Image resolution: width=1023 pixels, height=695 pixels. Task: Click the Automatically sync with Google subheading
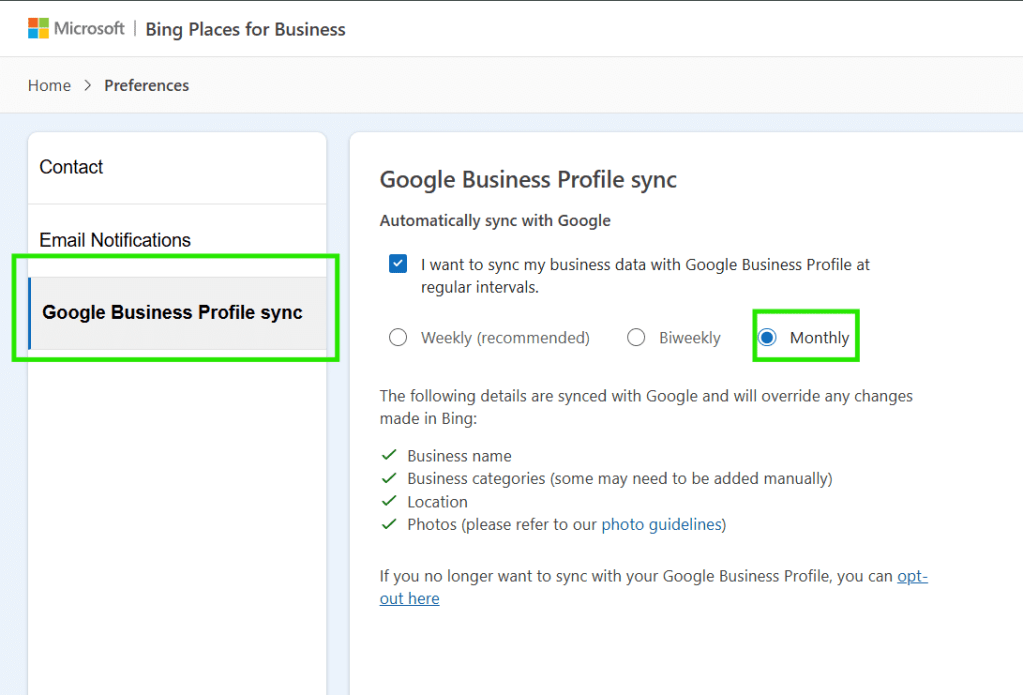pos(495,220)
